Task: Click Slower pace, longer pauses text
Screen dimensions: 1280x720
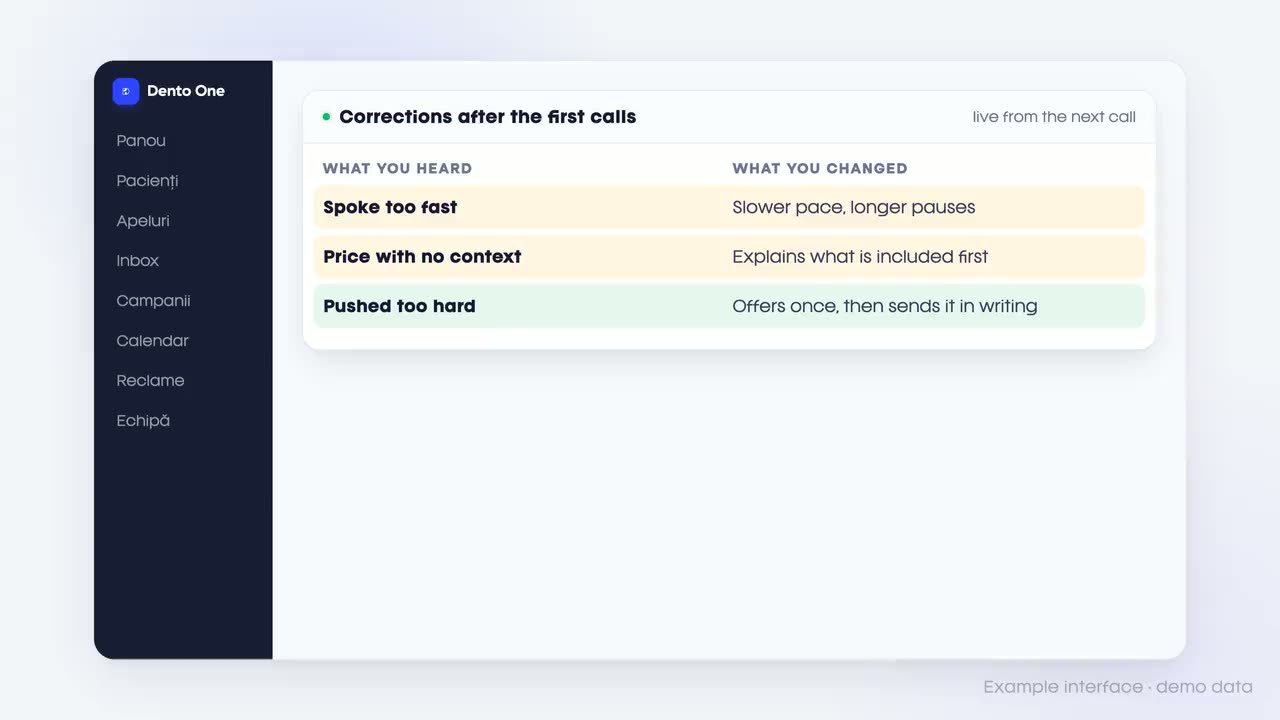Action: 853,208
